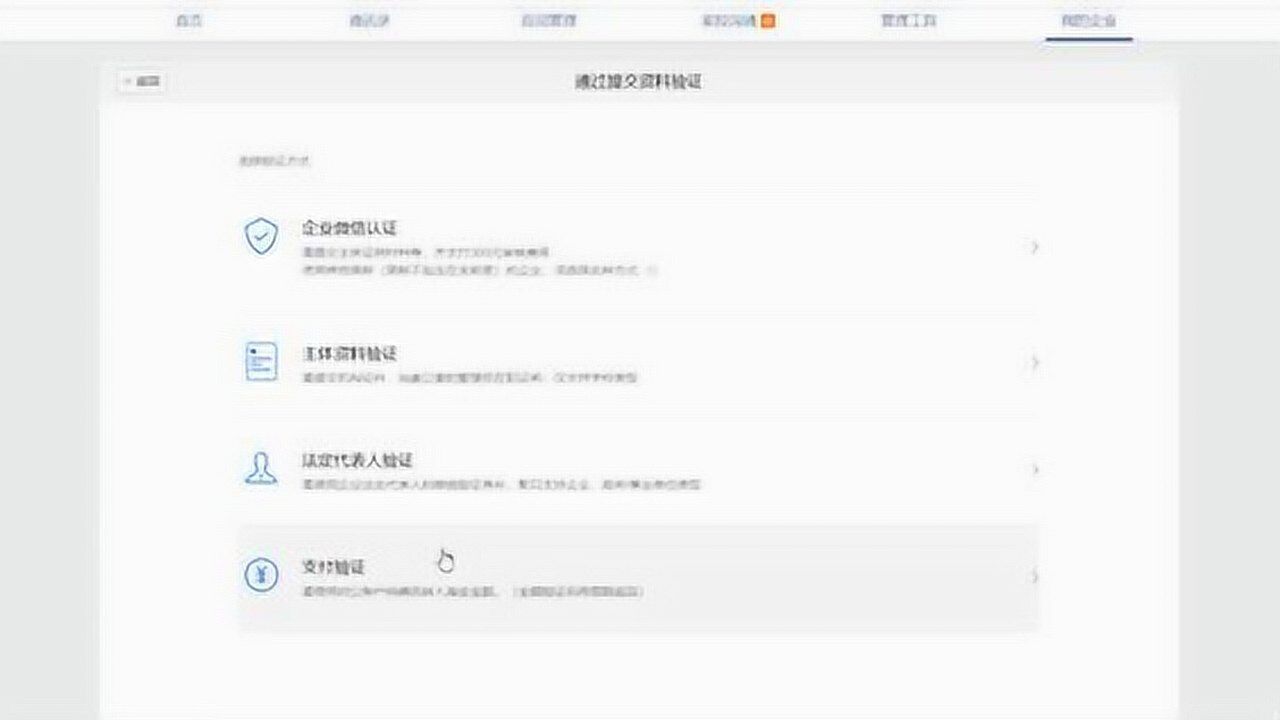Click the yuan coin icon for 支付验证
The height and width of the screenshot is (720, 1280).
pos(261,576)
